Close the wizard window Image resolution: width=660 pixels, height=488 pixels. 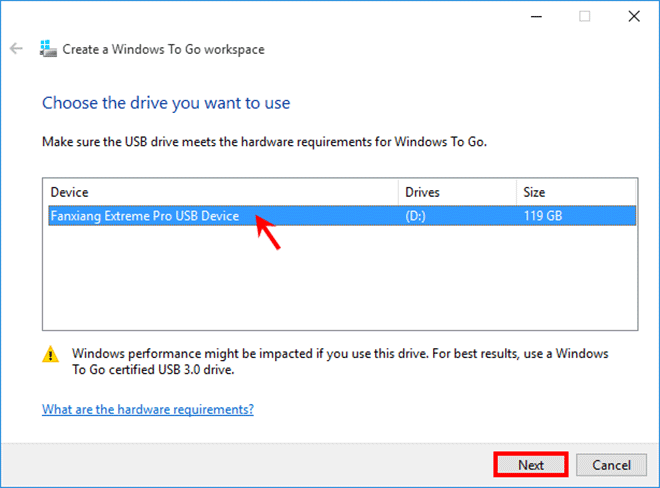(x=634, y=16)
